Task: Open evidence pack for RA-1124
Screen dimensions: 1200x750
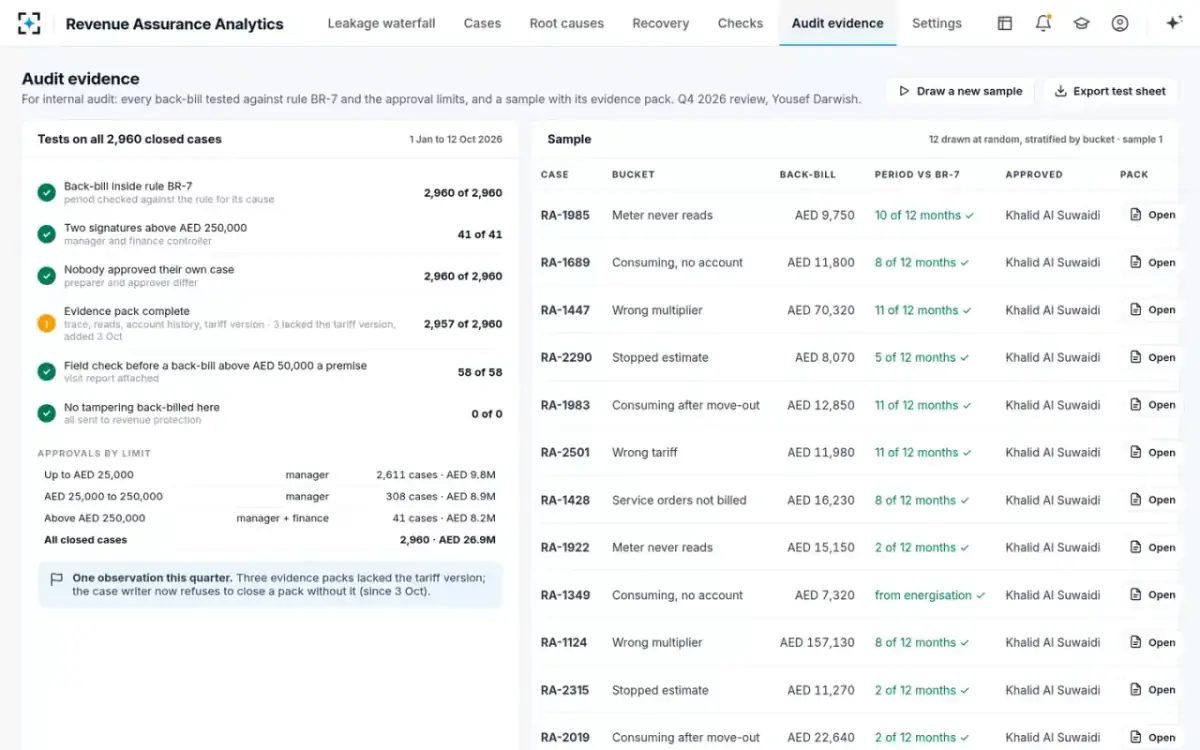Action: [x=1152, y=642]
